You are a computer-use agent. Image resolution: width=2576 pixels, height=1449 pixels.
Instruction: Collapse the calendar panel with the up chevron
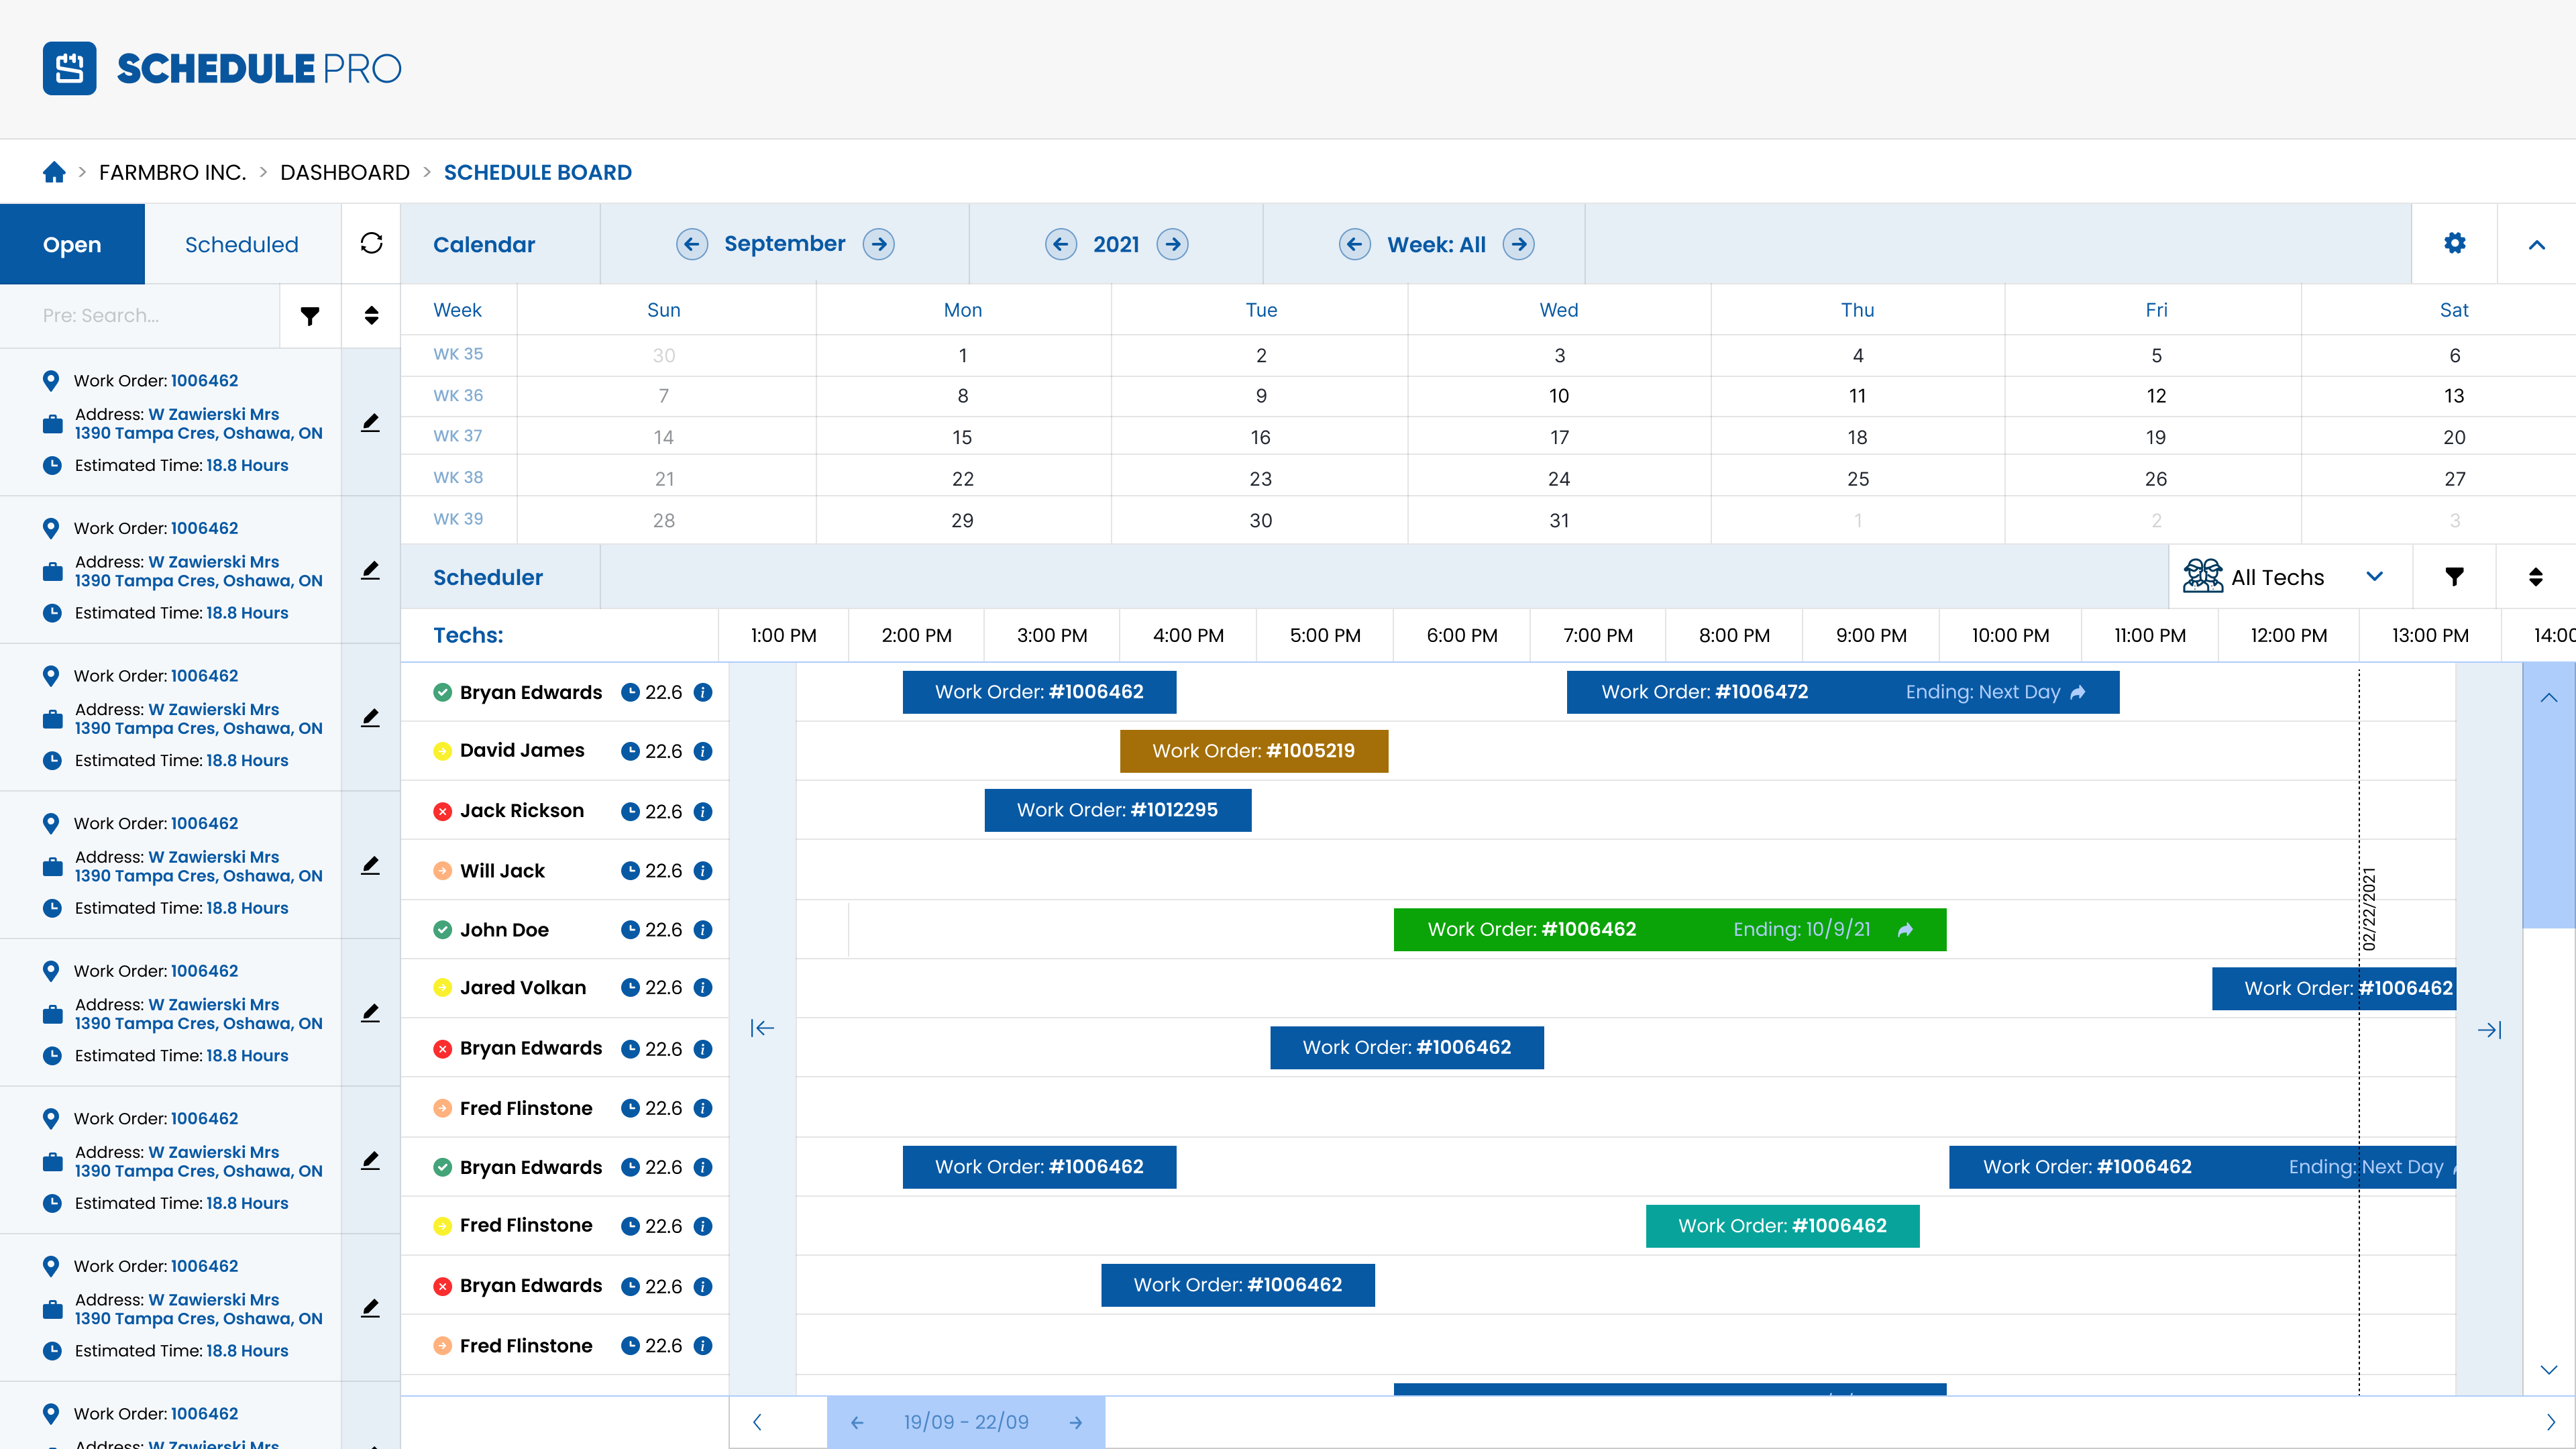(2536, 244)
